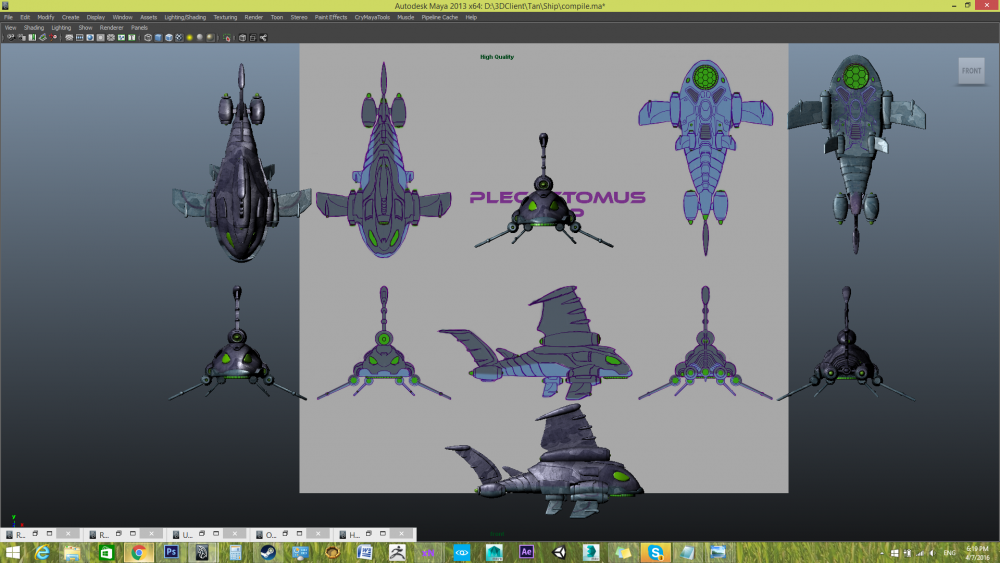The image size is (1000, 563).
Task: Open the Lighting/Shading menu
Action: [185, 17]
